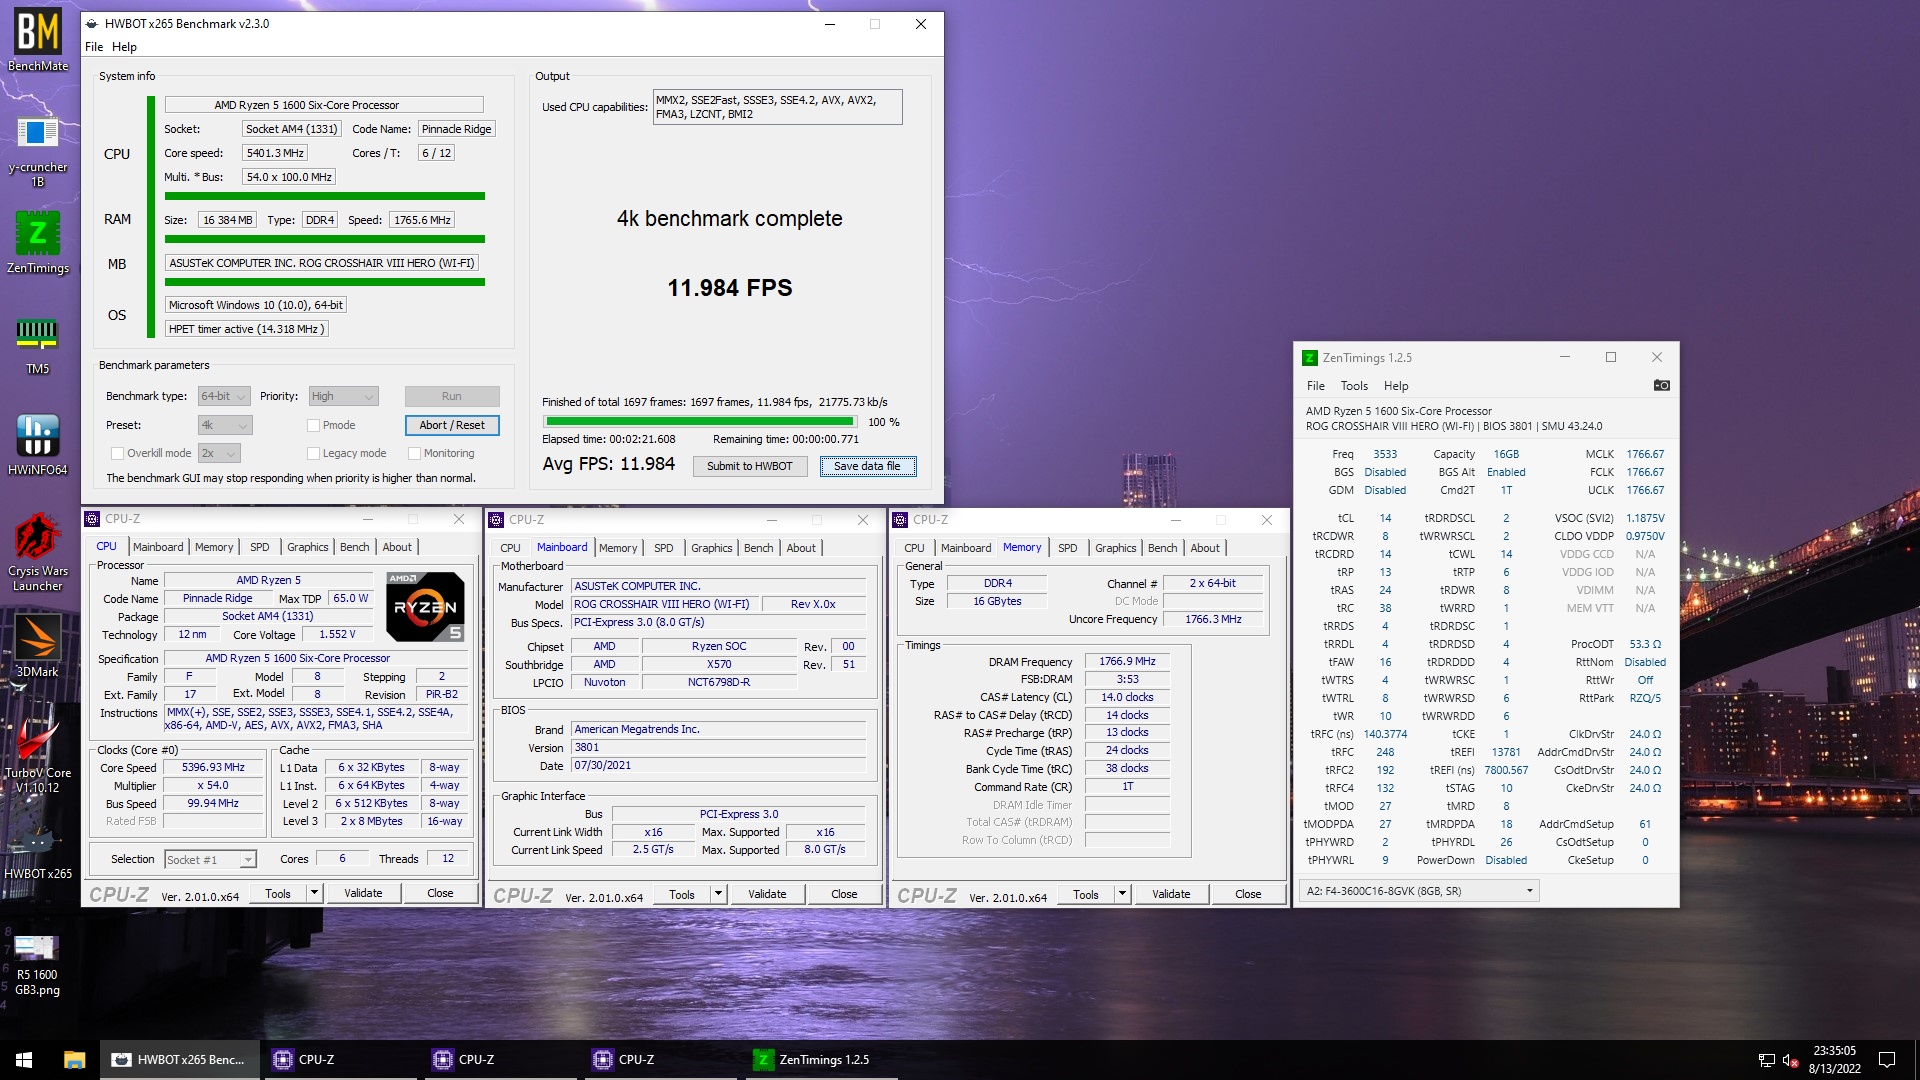Viewport: 1920px width, 1080px height.
Task: Click the benchmark progress bar at 100%
Action: tap(700, 422)
